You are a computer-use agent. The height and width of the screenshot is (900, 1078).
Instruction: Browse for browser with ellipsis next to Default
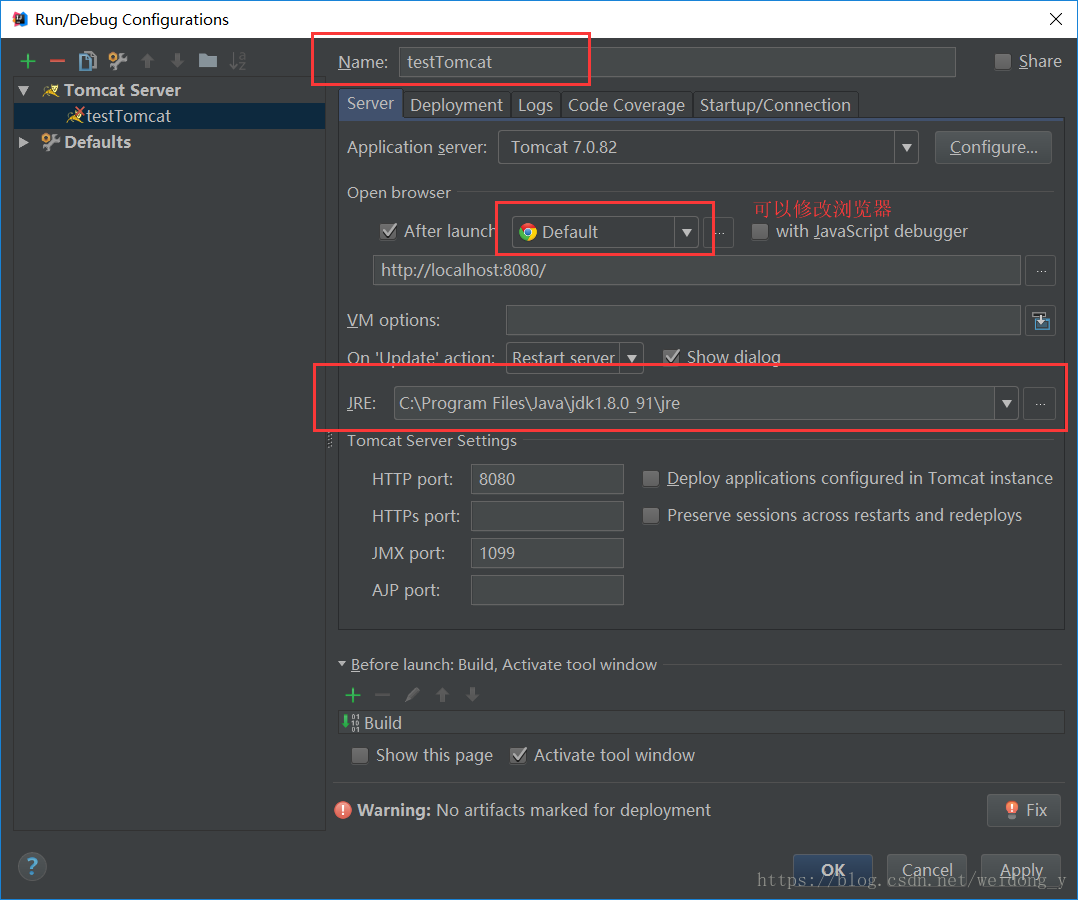(718, 232)
